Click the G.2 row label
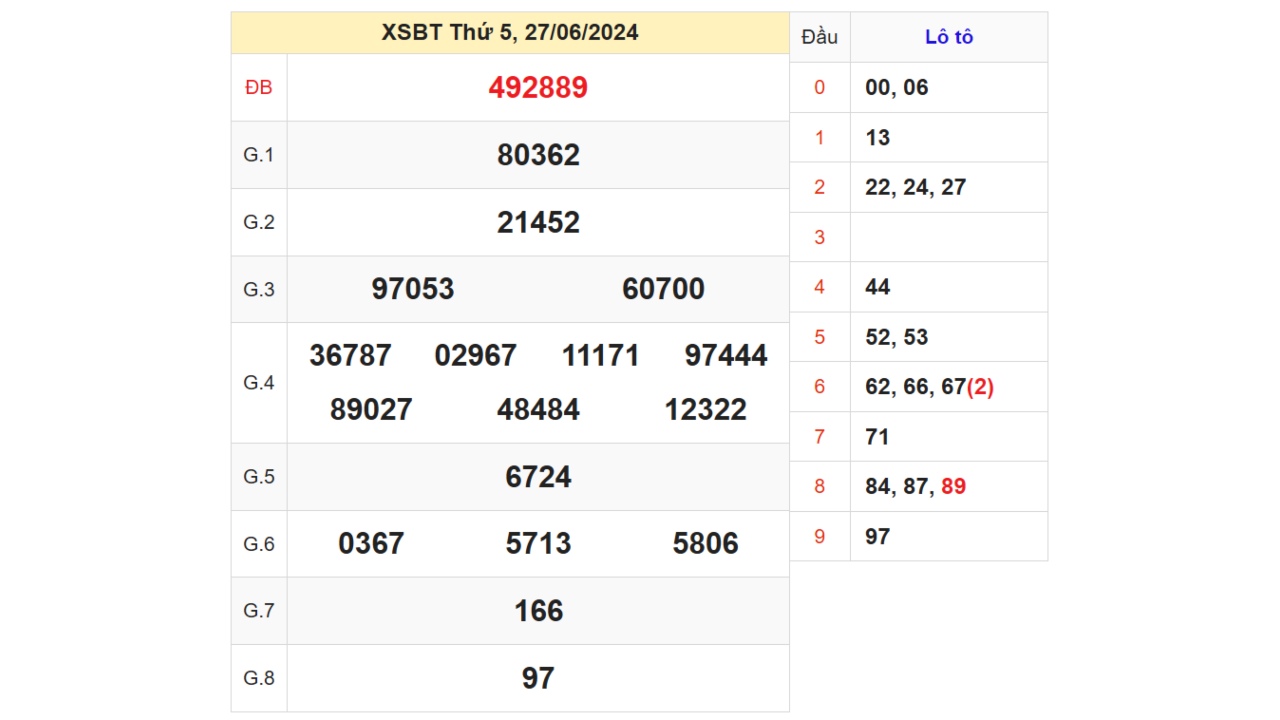This screenshot has height=720, width=1280. [258, 222]
